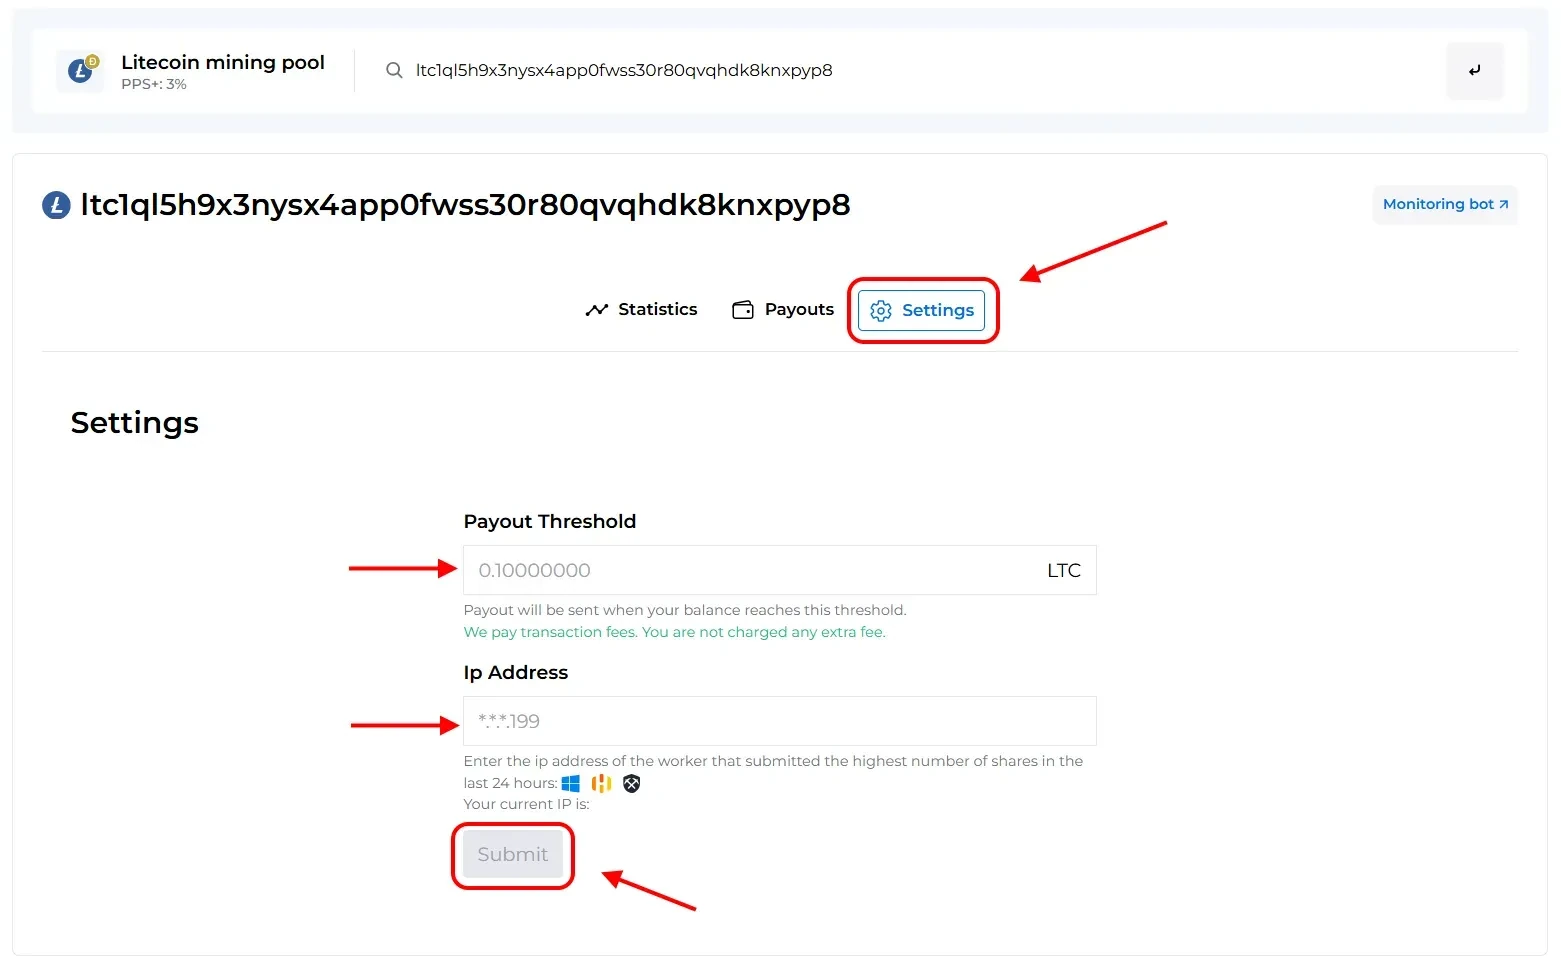The height and width of the screenshot is (961, 1561).
Task: Click the orange HiveOS icon
Action: 601,783
